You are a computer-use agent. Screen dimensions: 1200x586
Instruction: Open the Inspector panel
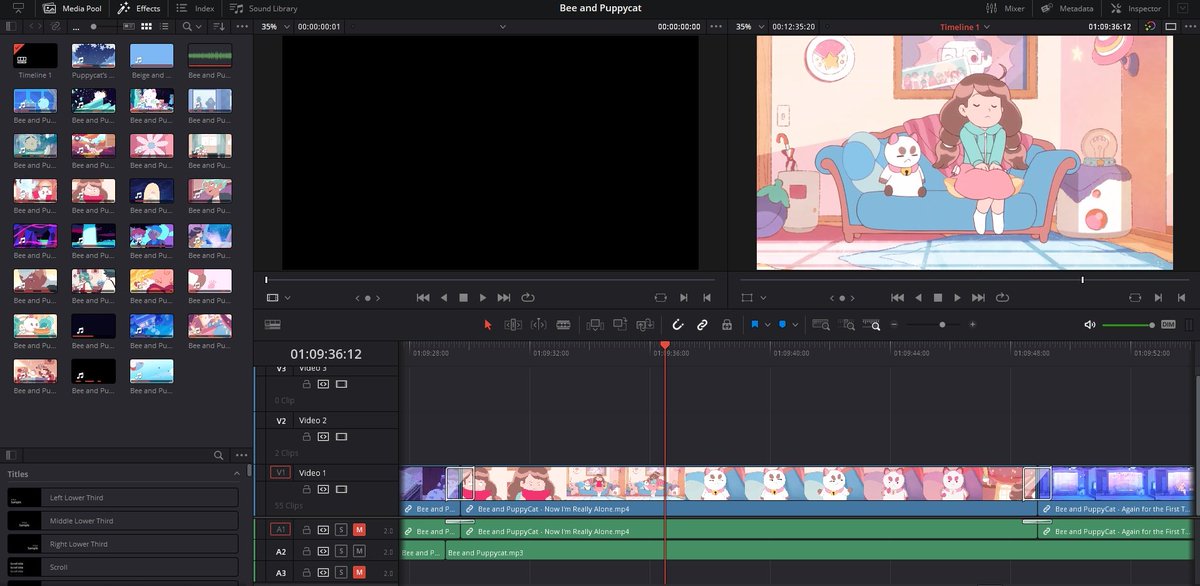[x=1137, y=8]
